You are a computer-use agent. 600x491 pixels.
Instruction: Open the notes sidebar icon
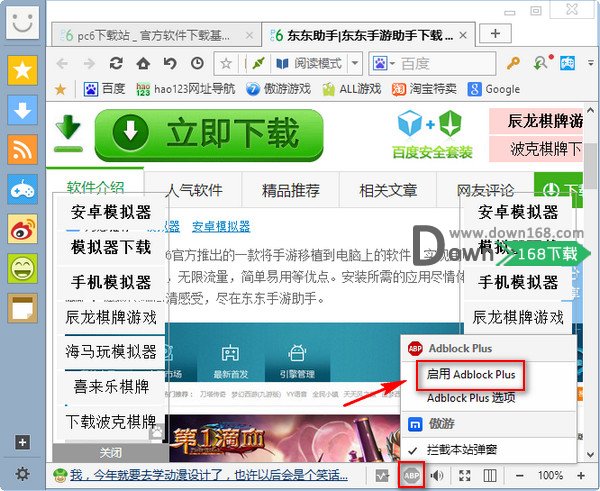22,308
